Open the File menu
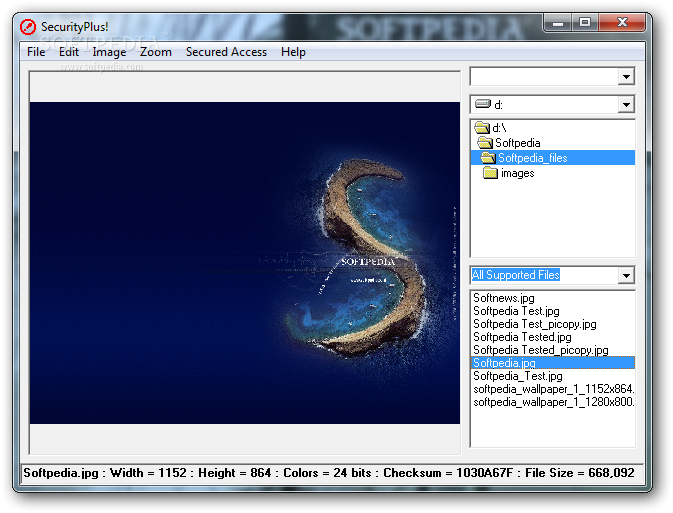The image size is (673, 513). (36, 52)
